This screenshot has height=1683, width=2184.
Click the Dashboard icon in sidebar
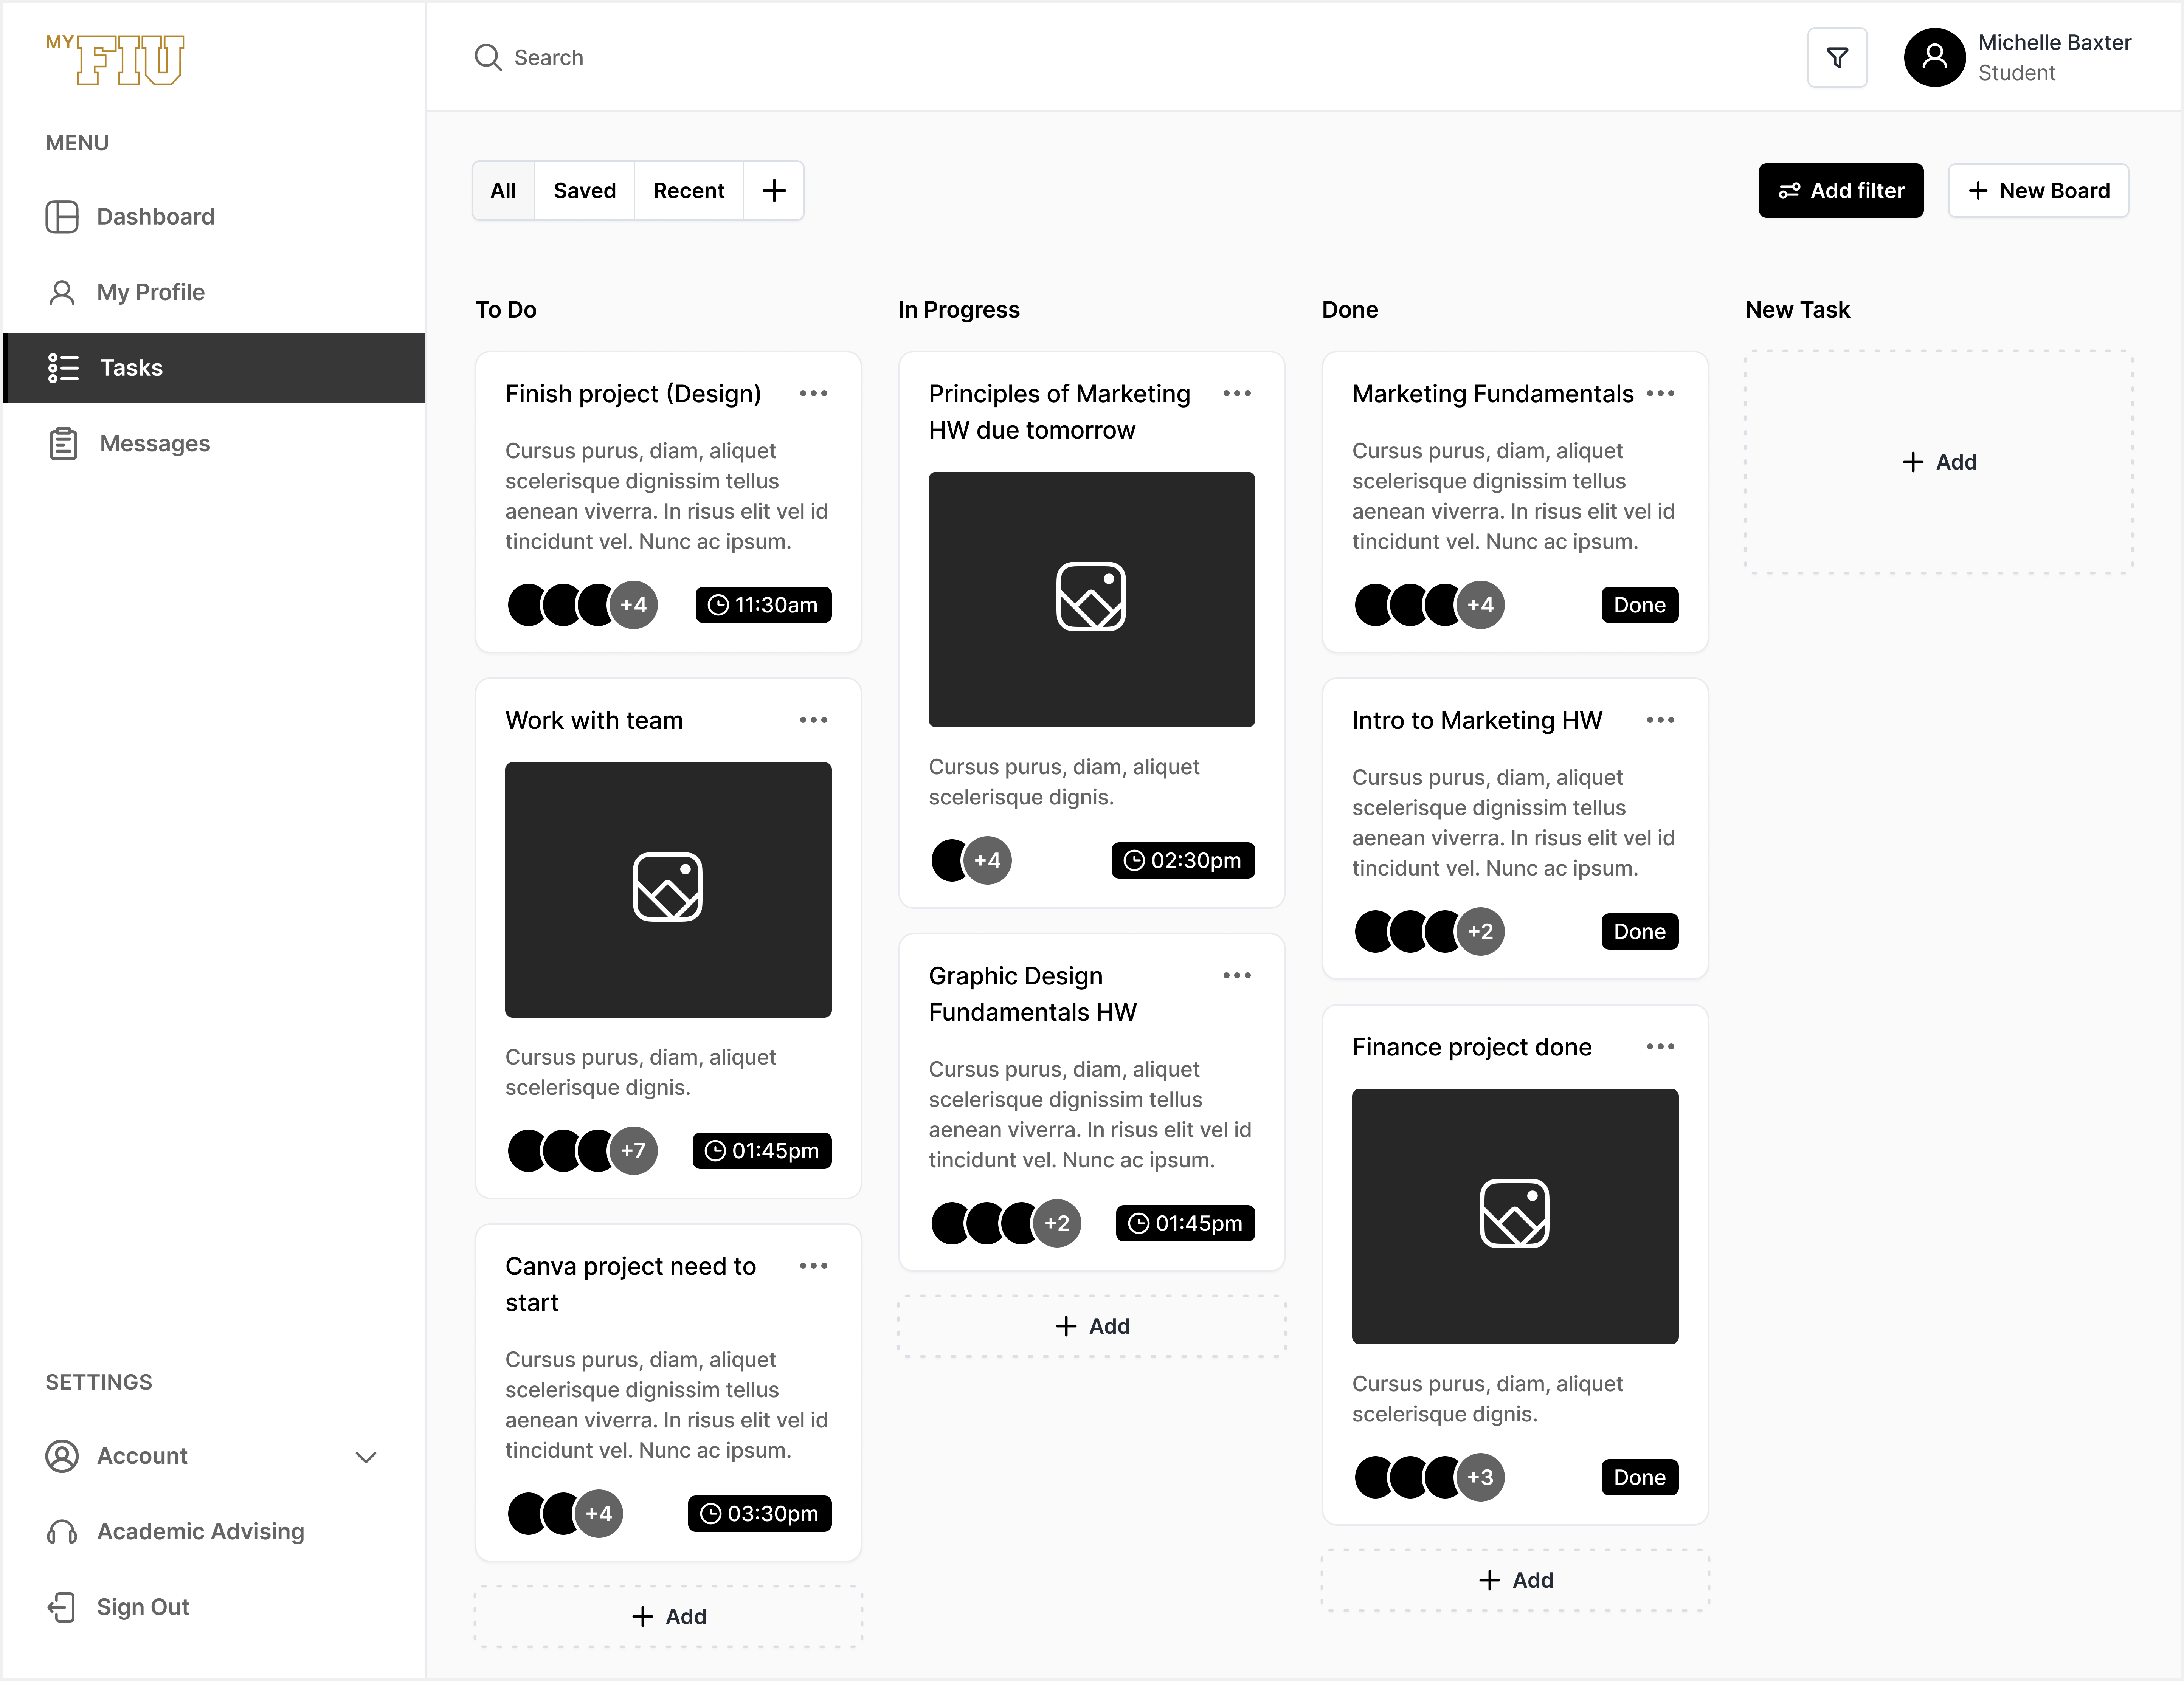62,216
